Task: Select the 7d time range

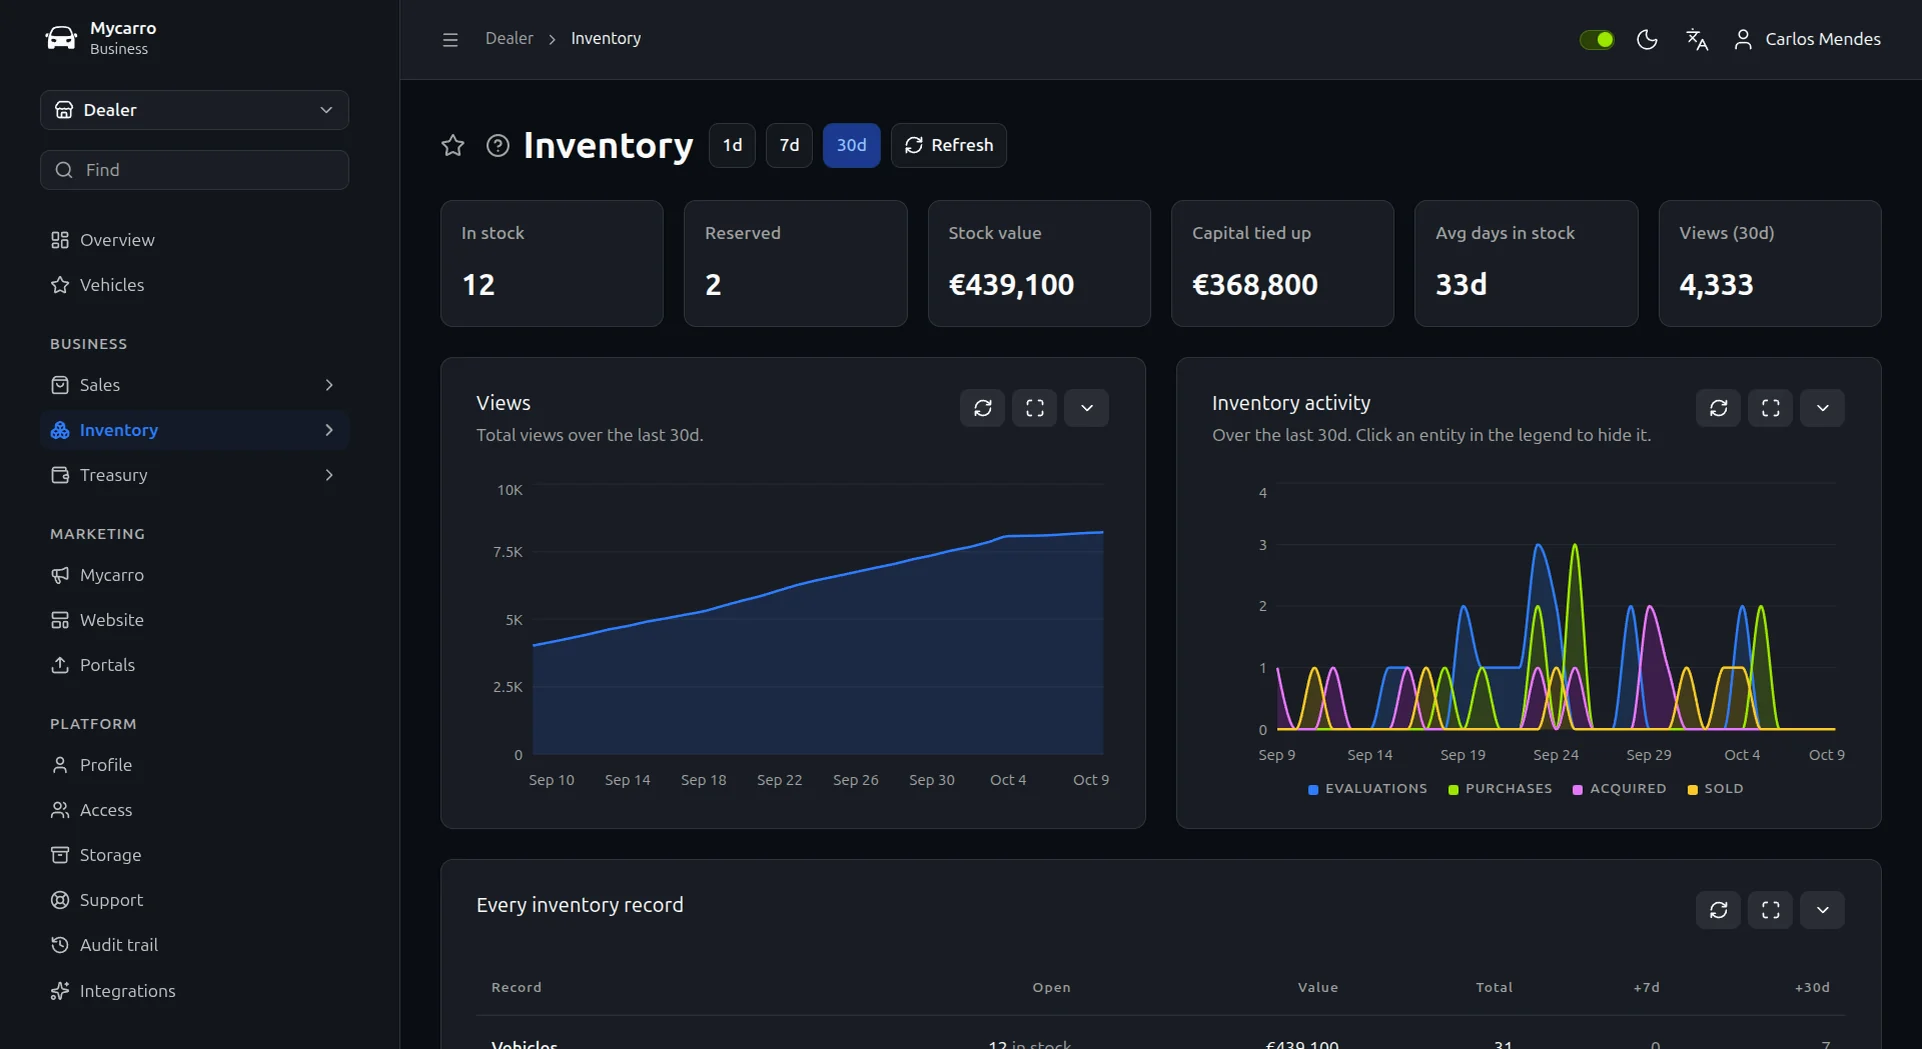Action: click(x=789, y=145)
